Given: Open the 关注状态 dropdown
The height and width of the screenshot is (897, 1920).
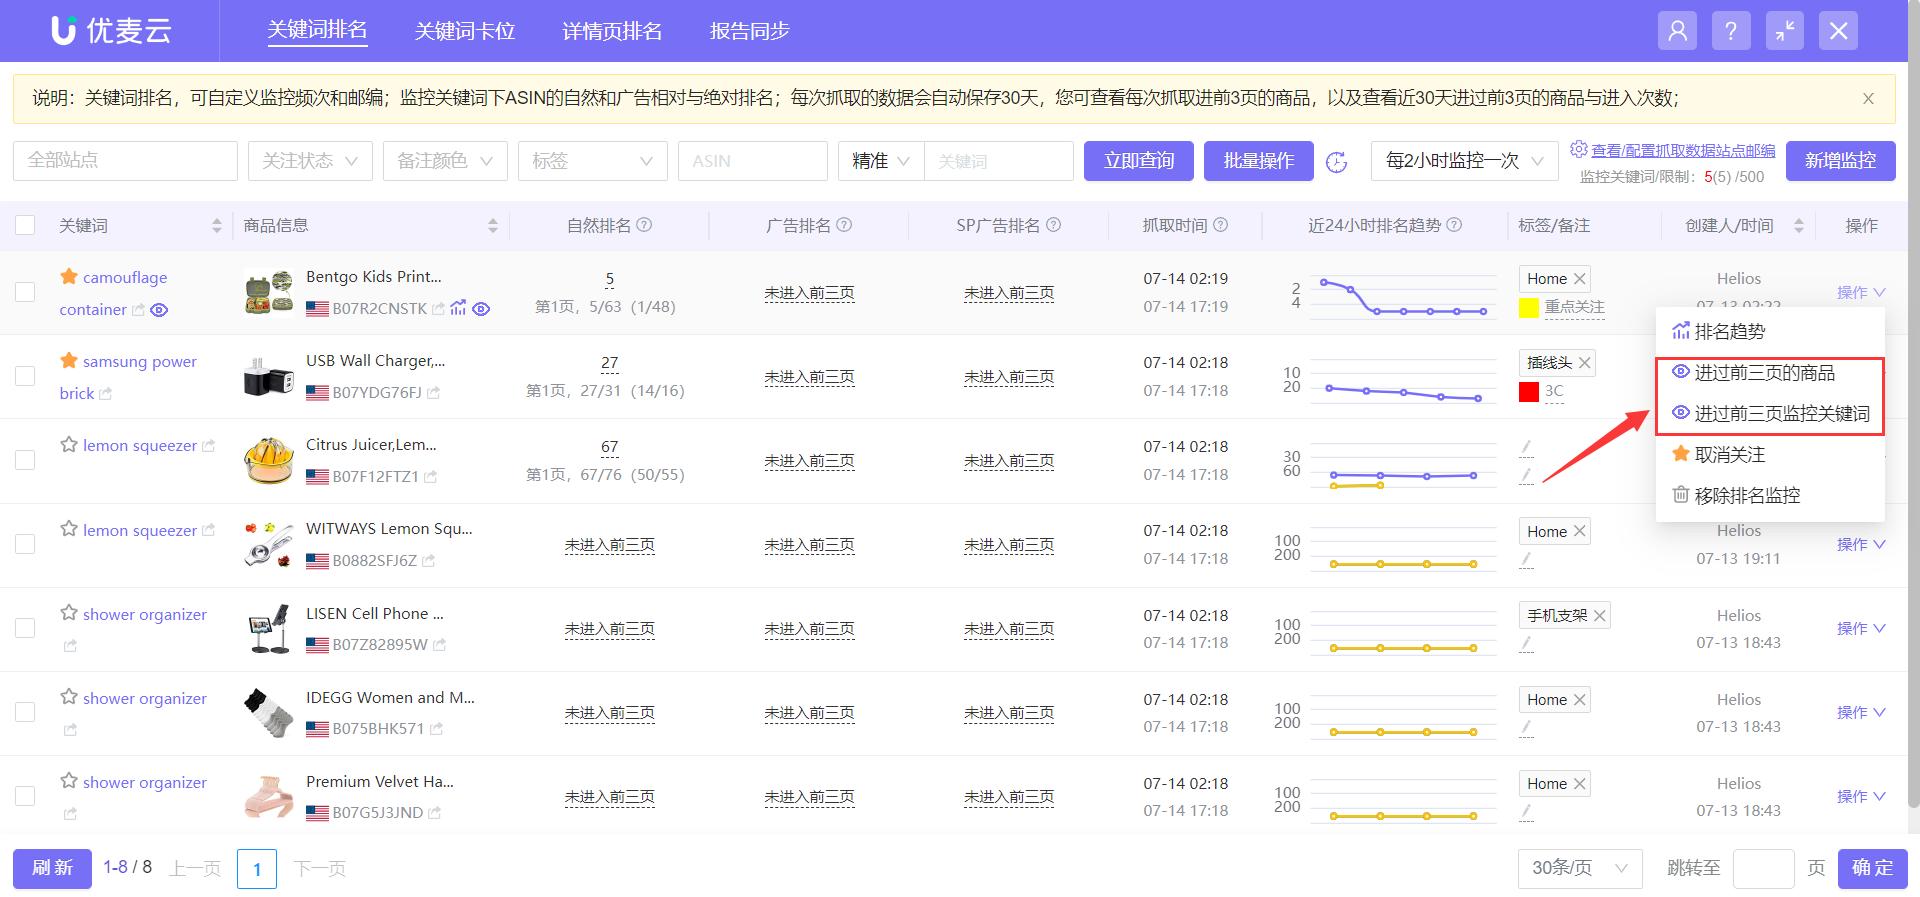Looking at the screenshot, I should pos(310,161).
